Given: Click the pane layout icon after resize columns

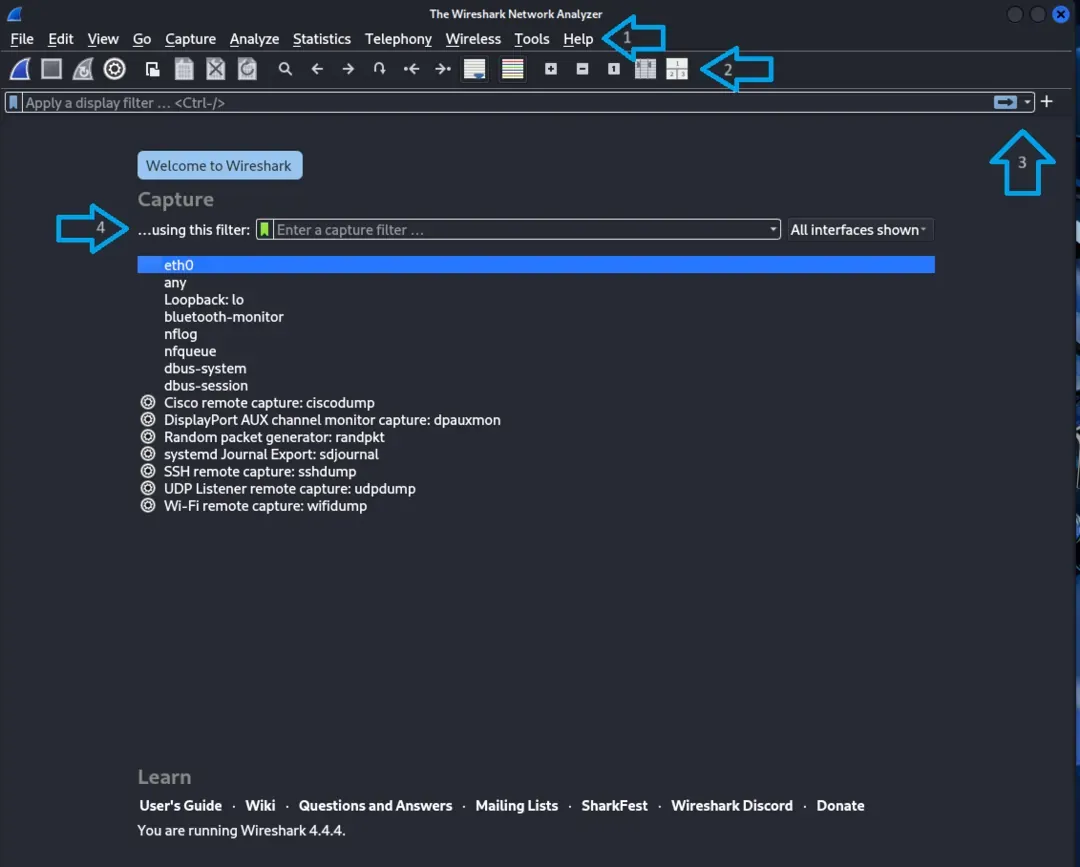Looking at the screenshot, I should click(677, 69).
